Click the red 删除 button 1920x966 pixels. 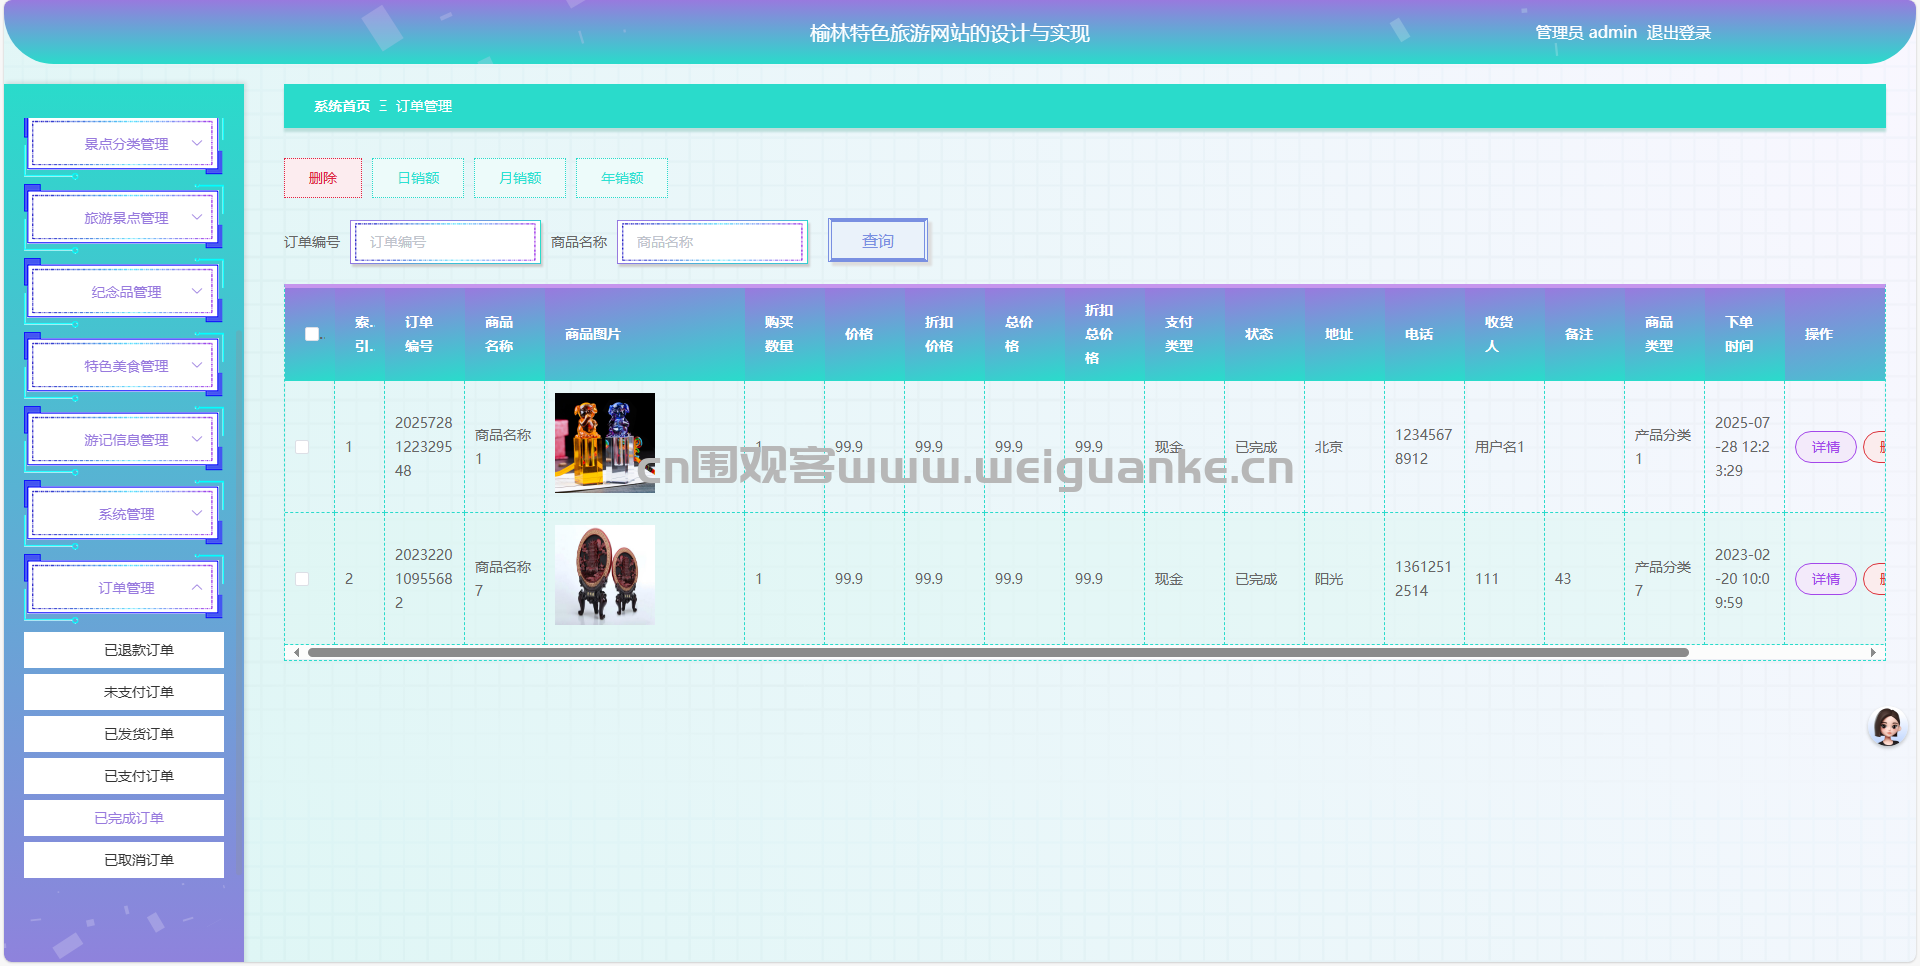(323, 178)
